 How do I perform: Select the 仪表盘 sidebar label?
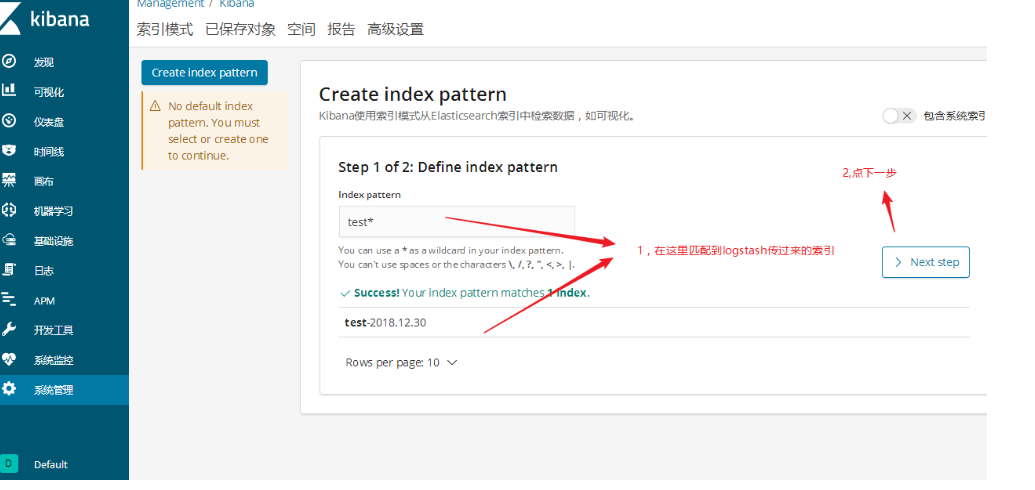point(49,122)
